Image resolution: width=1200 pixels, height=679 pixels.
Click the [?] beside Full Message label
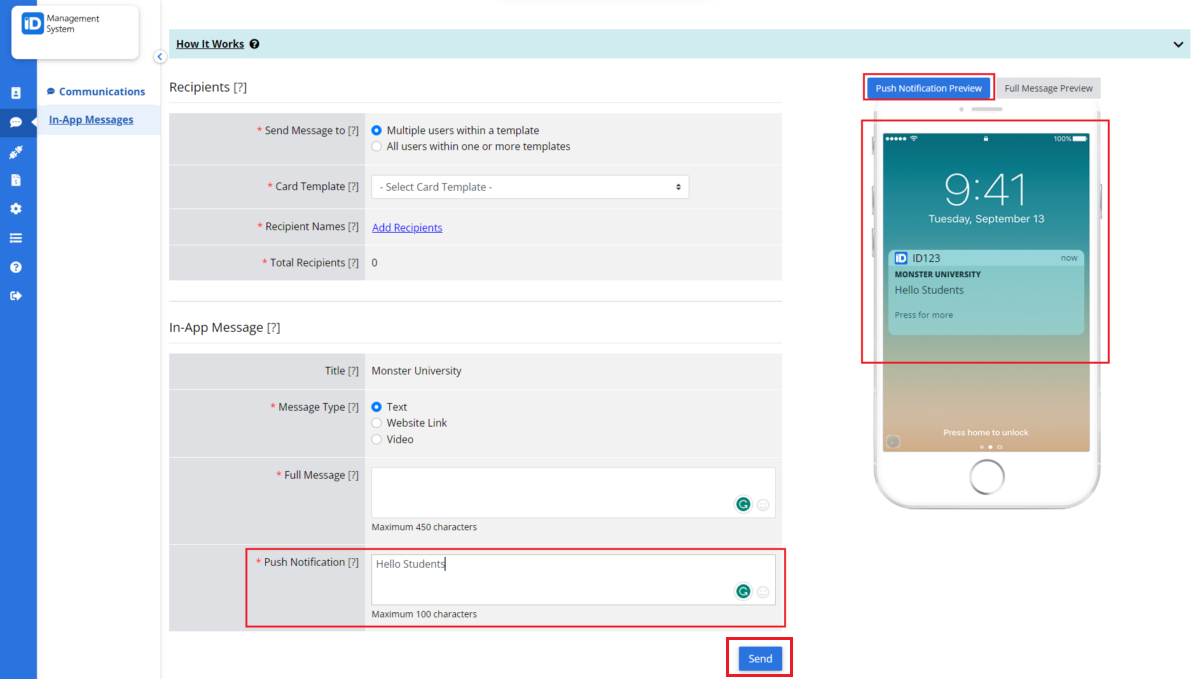[x=353, y=475]
